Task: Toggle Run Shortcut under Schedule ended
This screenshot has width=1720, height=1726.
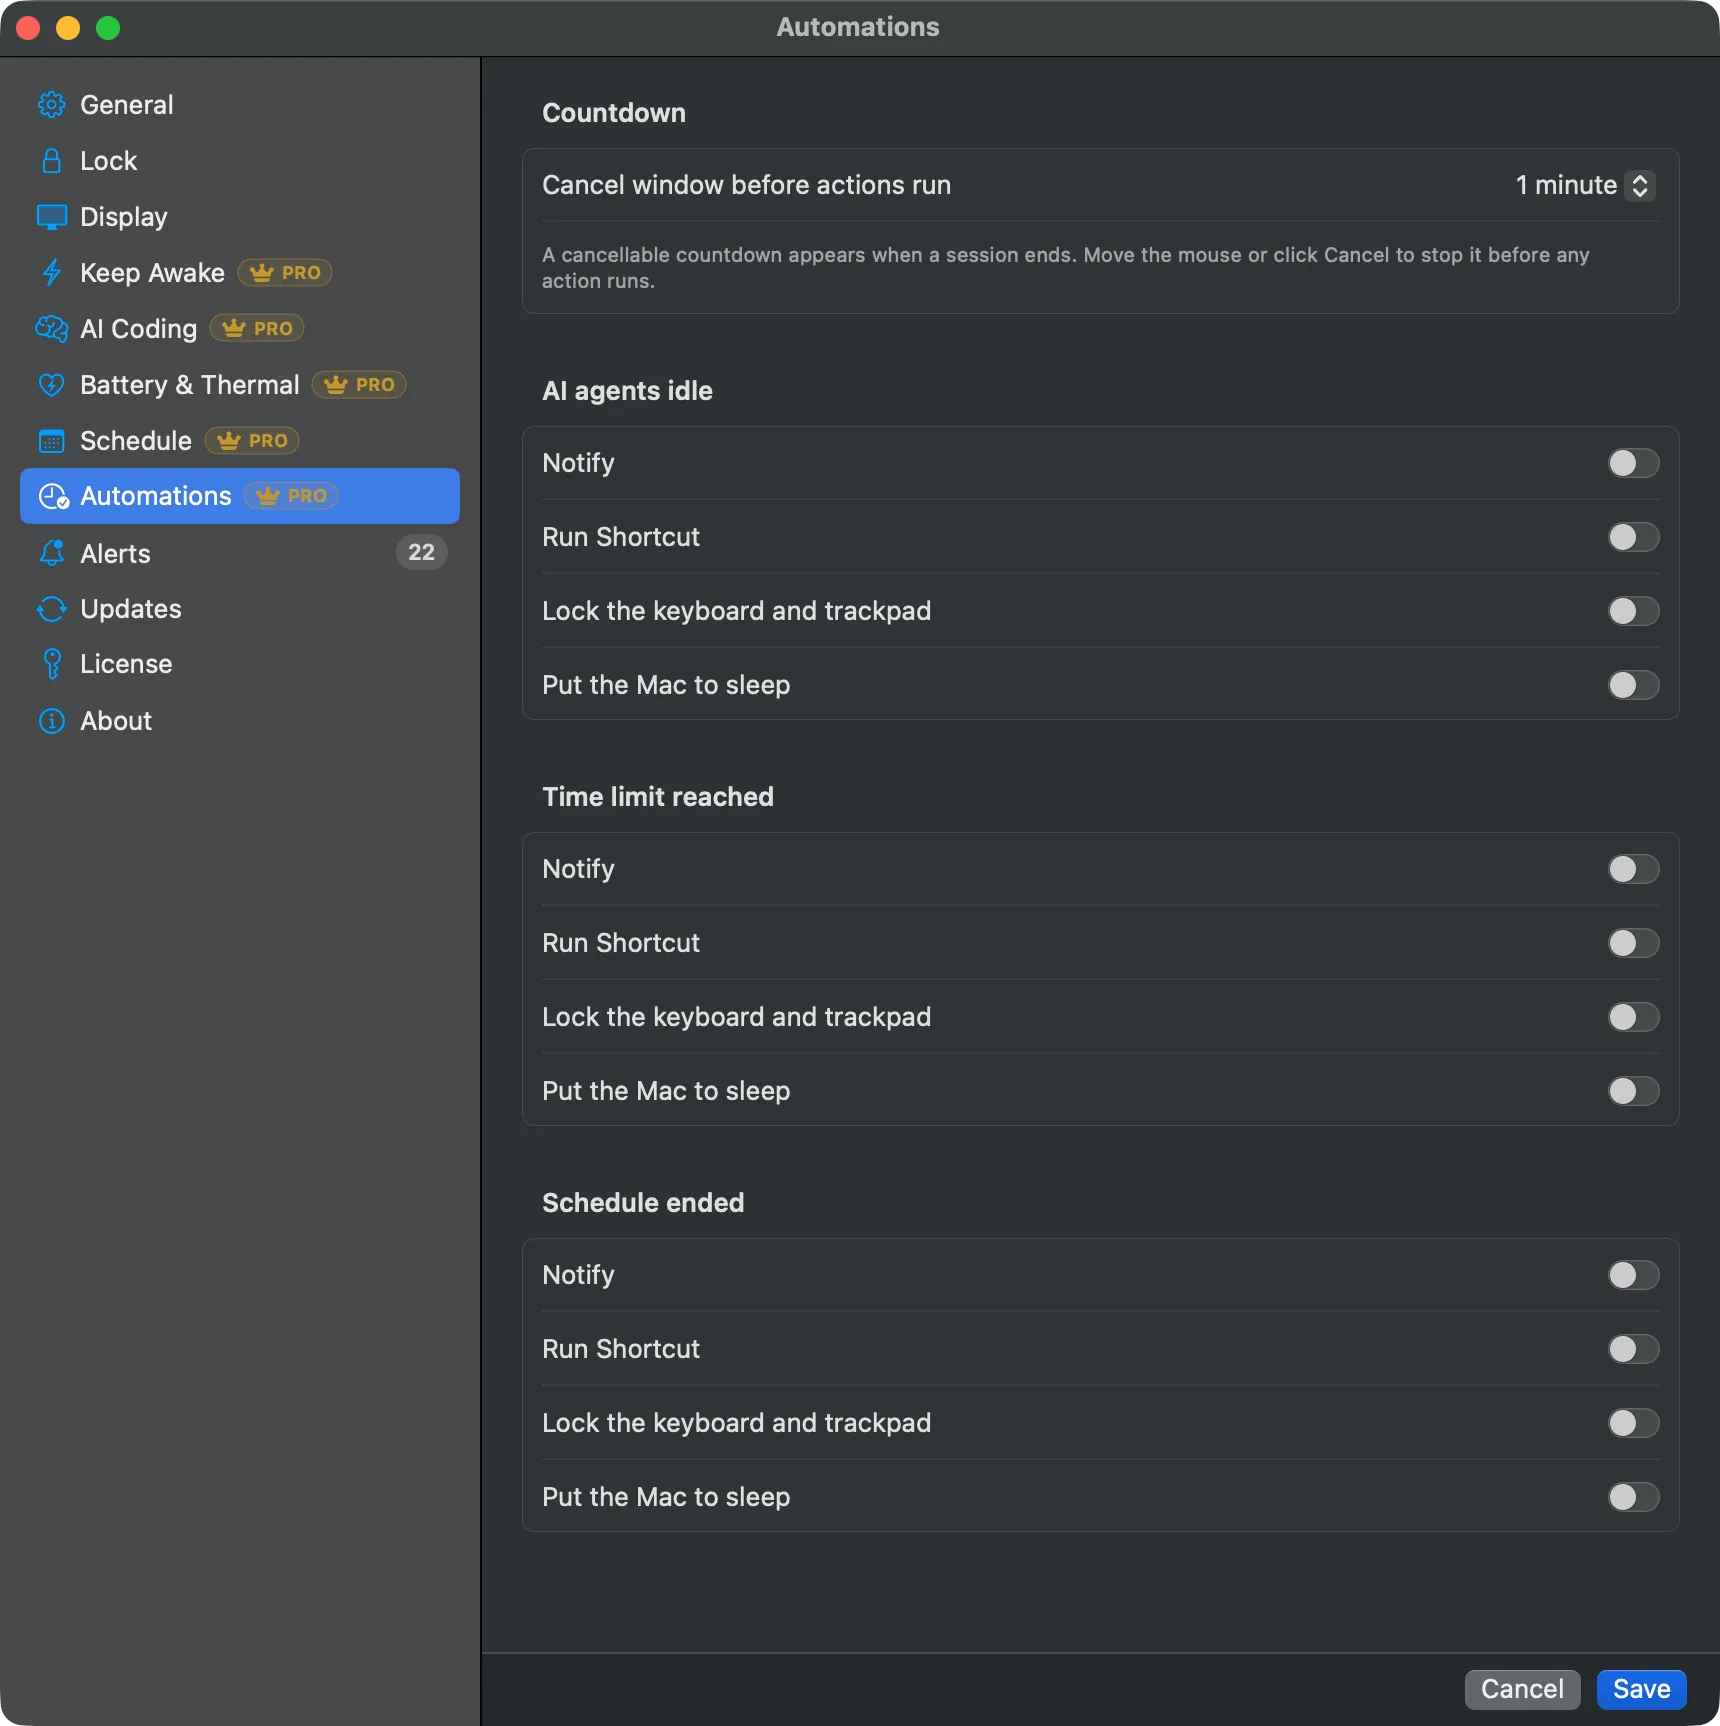Action: point(1633,1349)
